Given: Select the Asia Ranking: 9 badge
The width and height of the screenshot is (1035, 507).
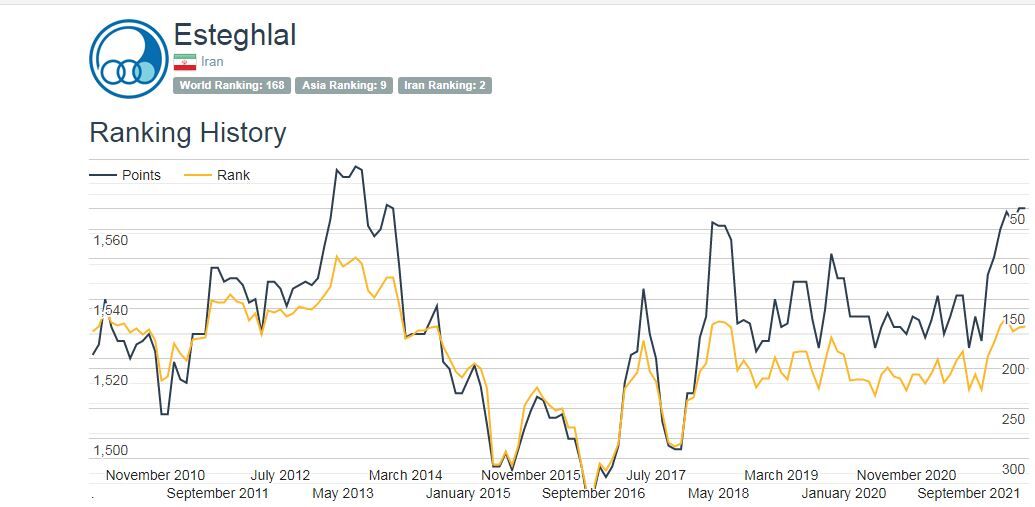Looking at the screenshot, I should click(x=344, y=86).
